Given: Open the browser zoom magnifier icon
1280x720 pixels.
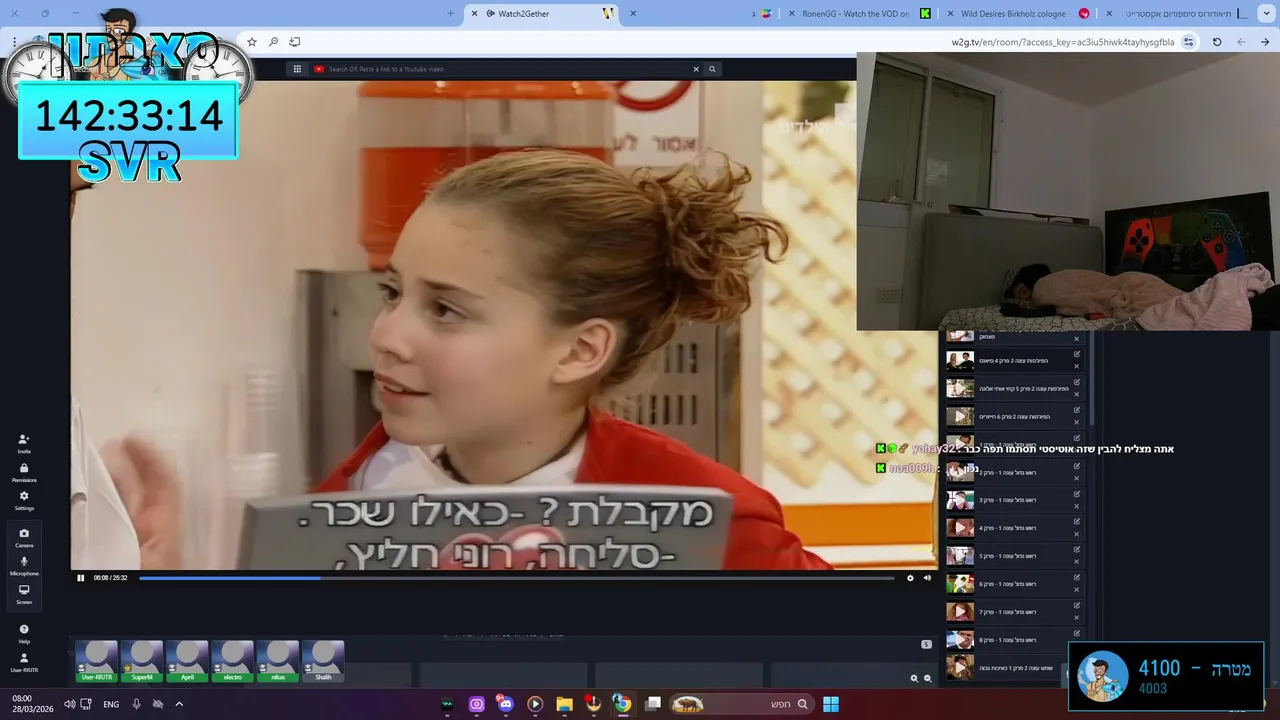Looking at the screenshot, I should click(273, 42).
